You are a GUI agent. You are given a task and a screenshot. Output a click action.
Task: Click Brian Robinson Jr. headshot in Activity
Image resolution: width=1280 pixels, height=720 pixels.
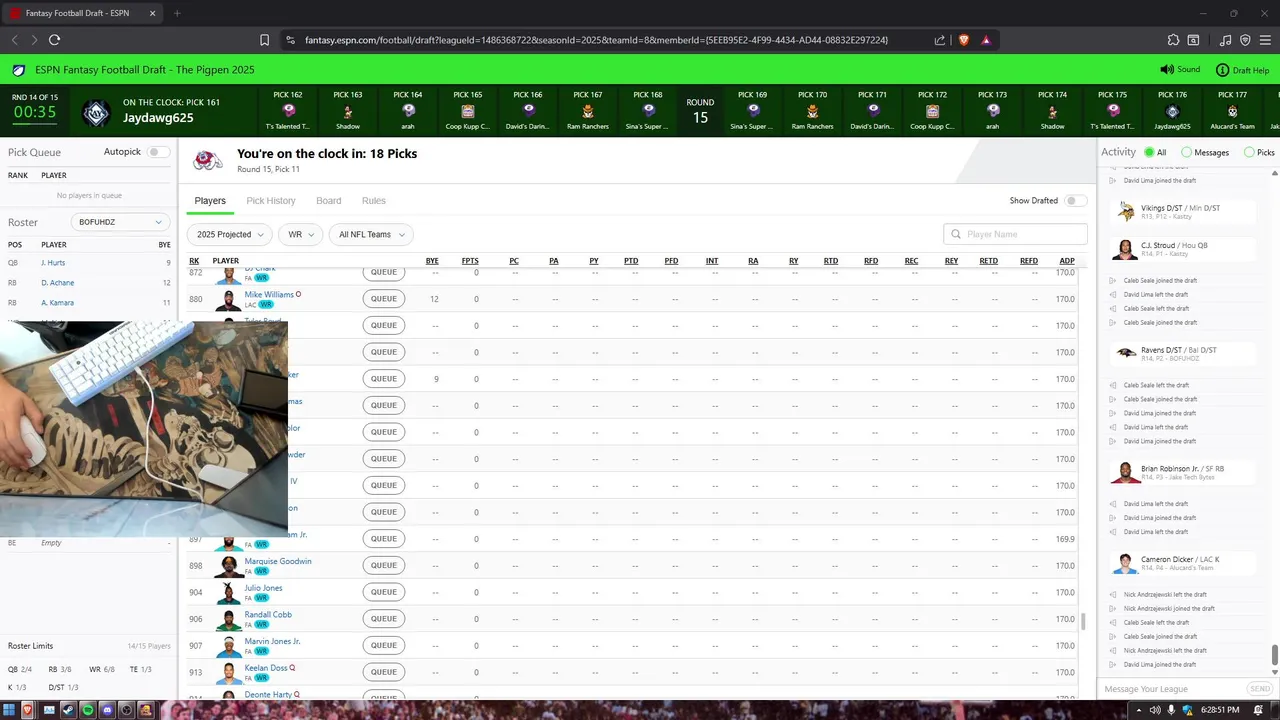tap(1126, 472)
